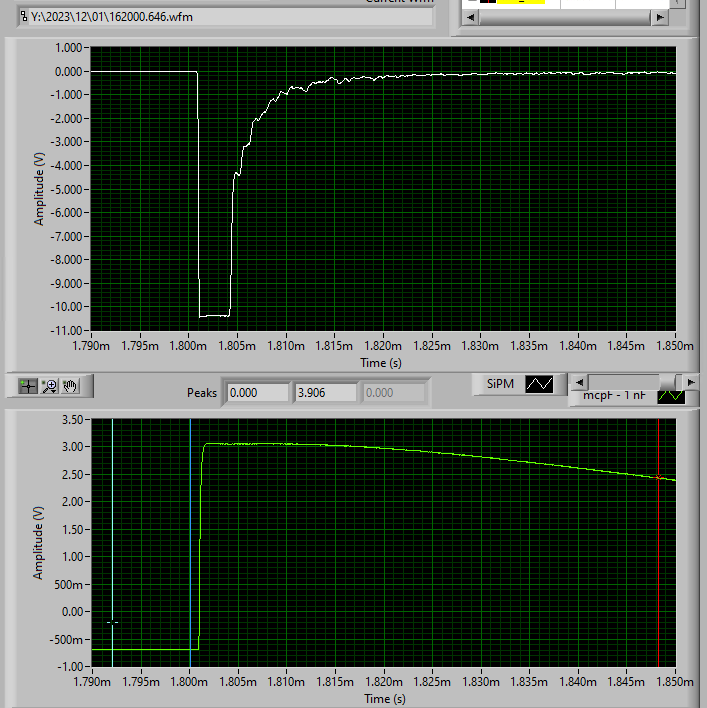707x708 pixels.
Task: Click upper graph Y-axis tick -5.000
Action: point(66,189)
